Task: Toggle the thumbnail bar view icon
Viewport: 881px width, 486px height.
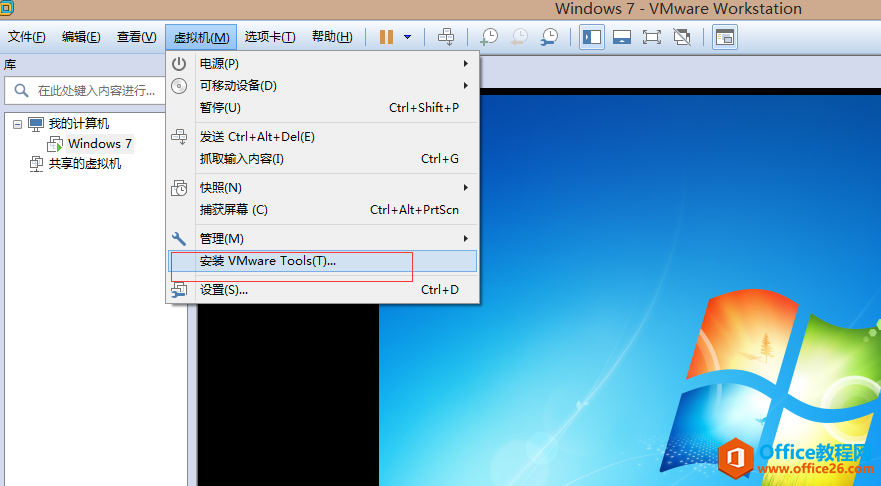Action: point(621,37)
